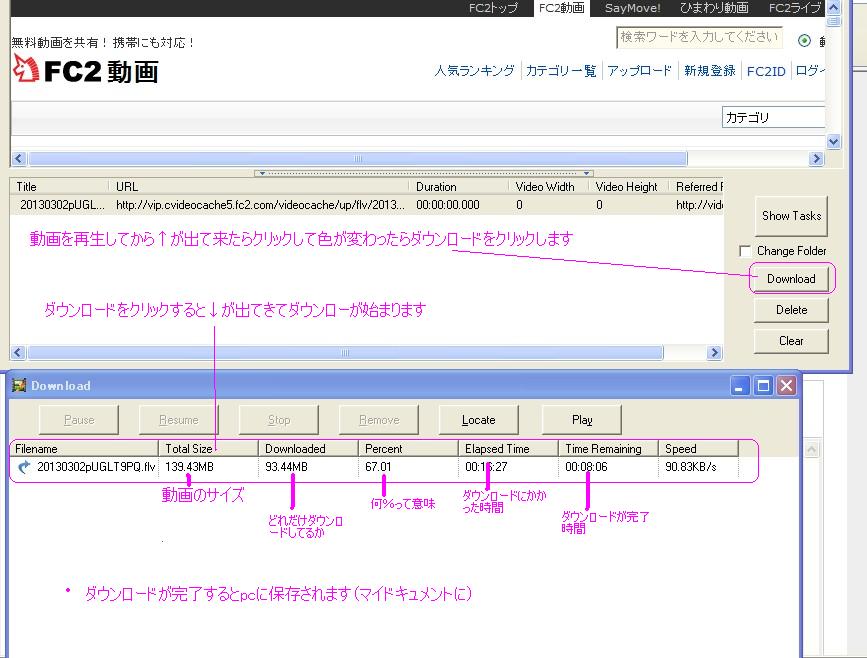Open the 新規登録 link
Image resolution: width=867 pixels, height=658 pixels.
pyautogui.click(x=709, y=71)
